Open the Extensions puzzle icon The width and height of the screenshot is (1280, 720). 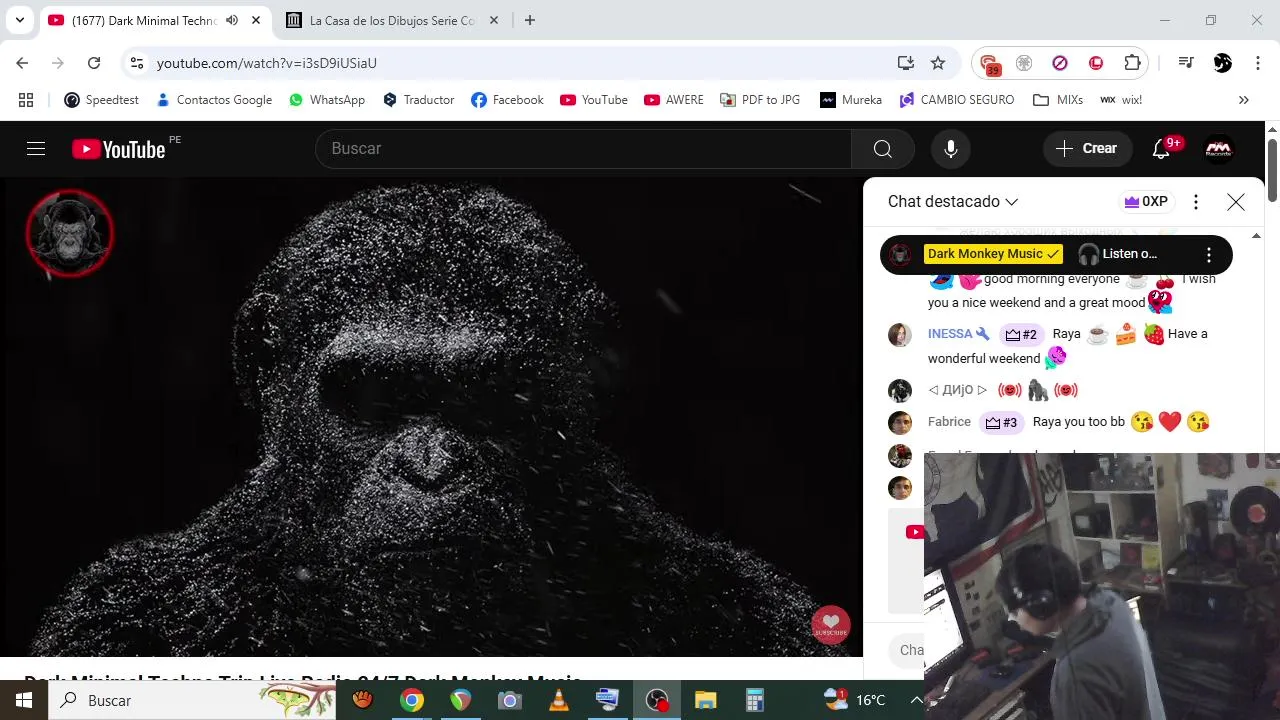pyautogui.click(x=1132, y=63)
